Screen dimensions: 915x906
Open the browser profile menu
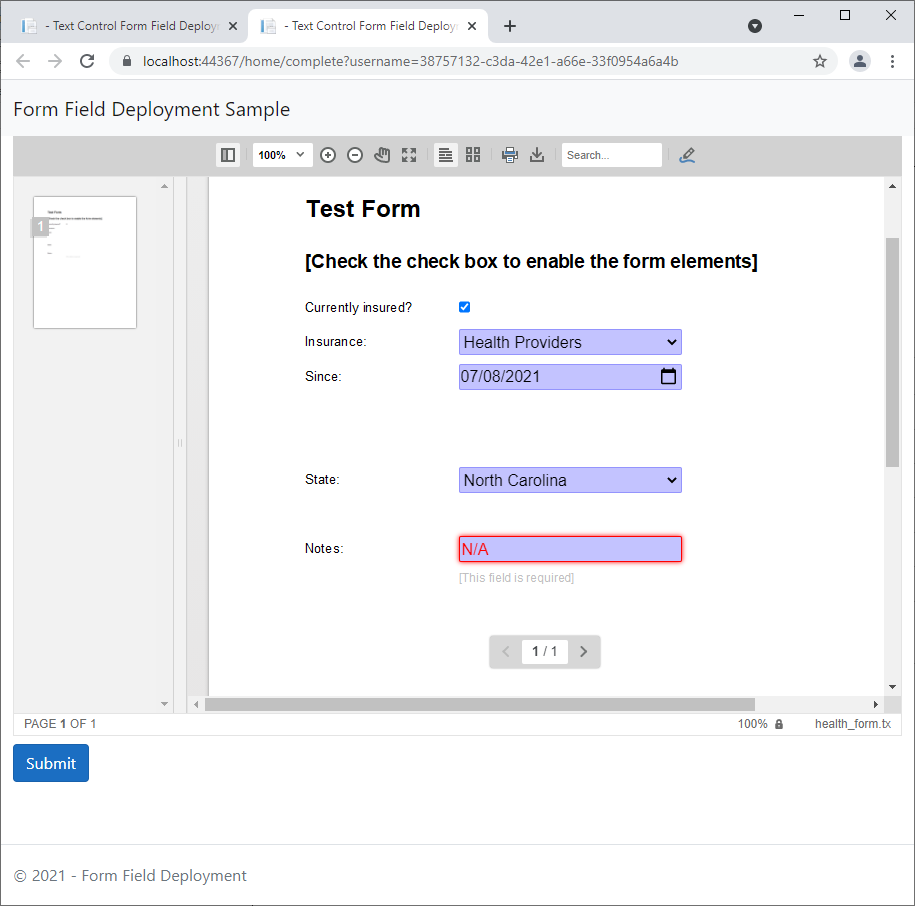tap(860, 61)
